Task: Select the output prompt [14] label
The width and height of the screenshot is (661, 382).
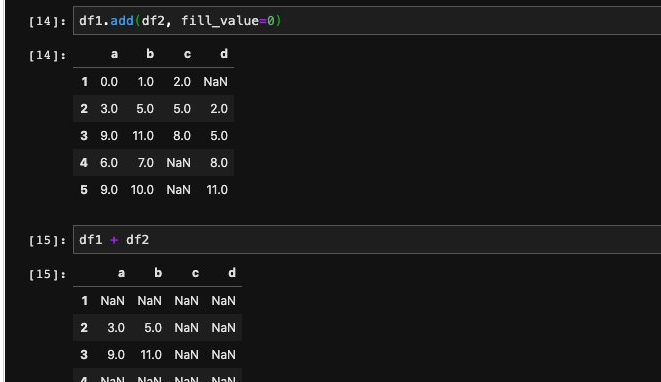Action: click(47, 55)
